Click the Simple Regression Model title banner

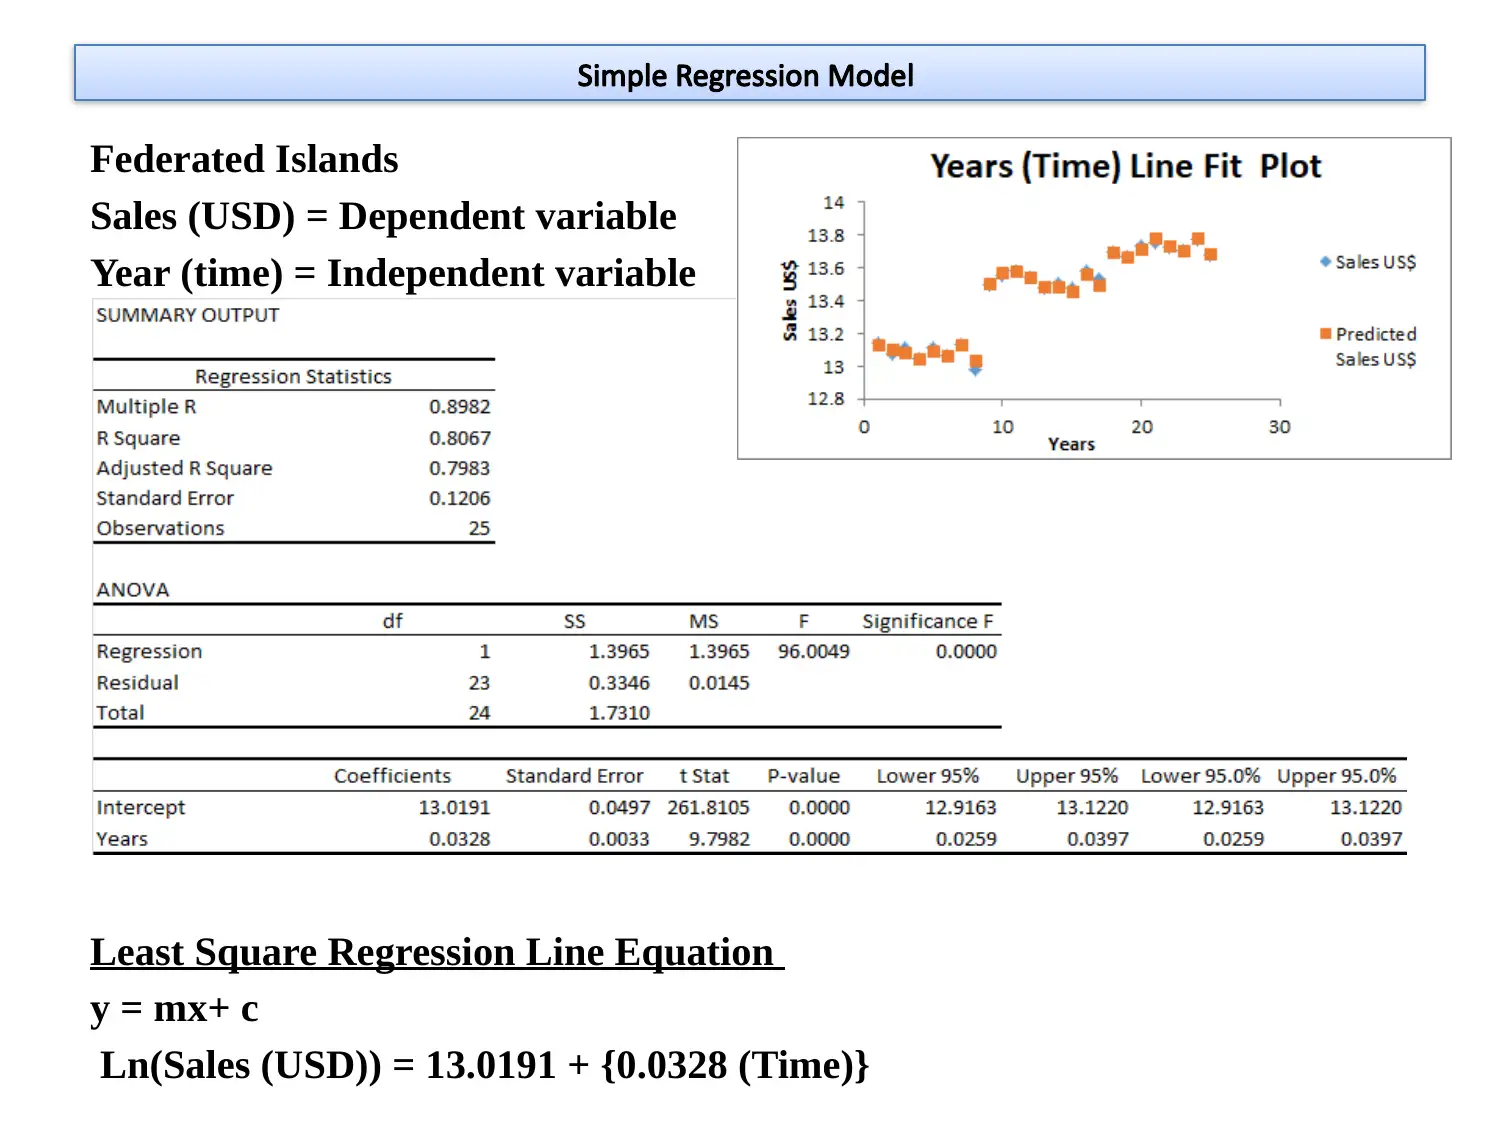749,73
